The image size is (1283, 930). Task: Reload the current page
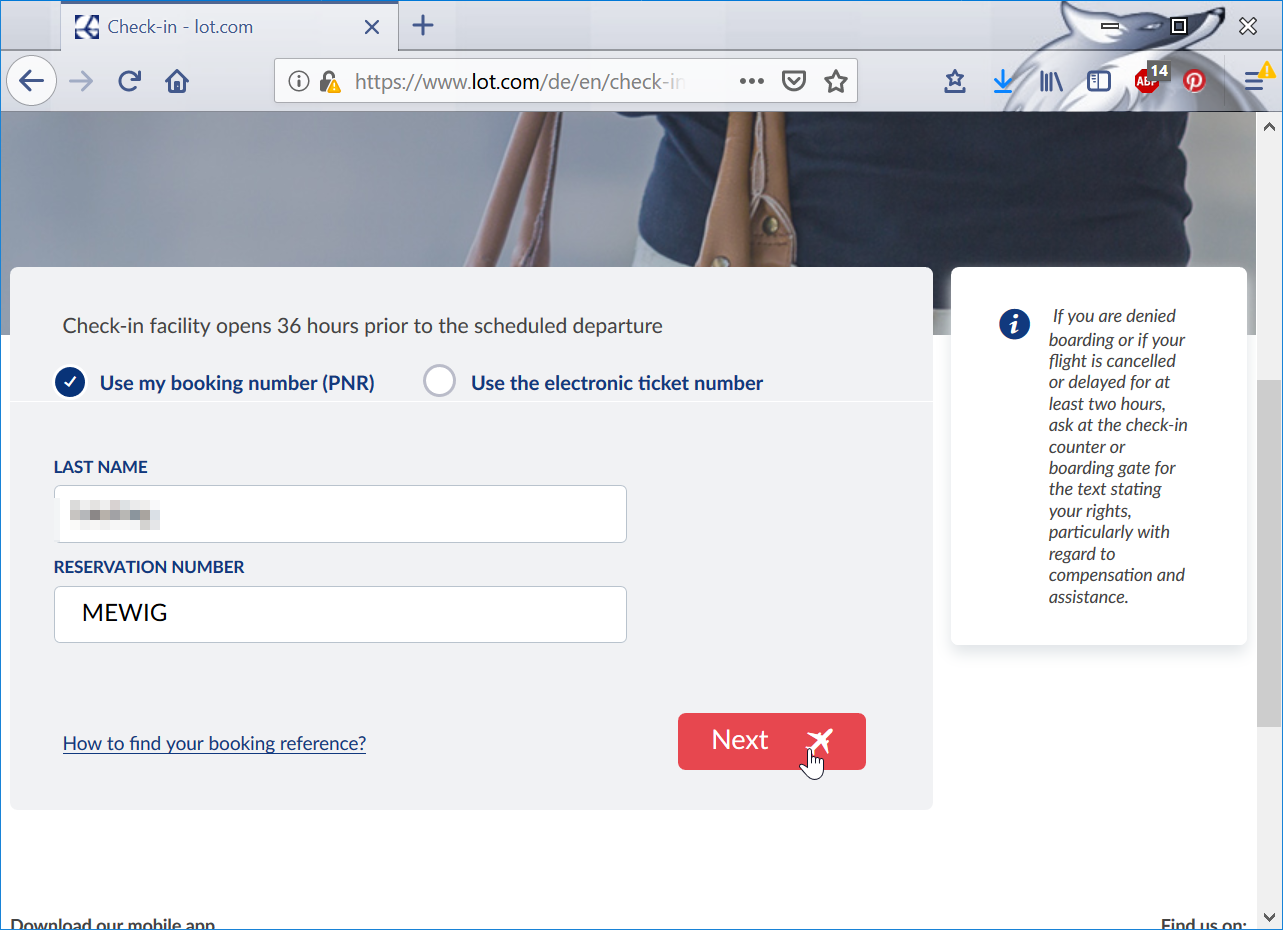tap(129, 81)
